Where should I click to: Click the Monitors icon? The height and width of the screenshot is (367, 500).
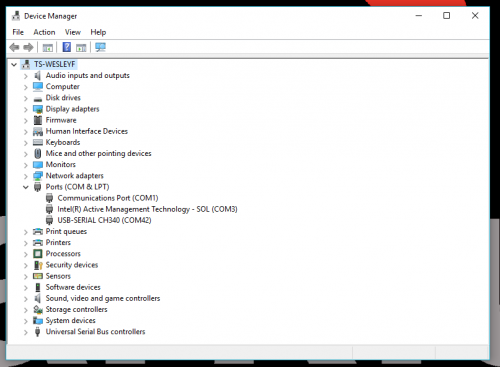click(x=38, y=165)
